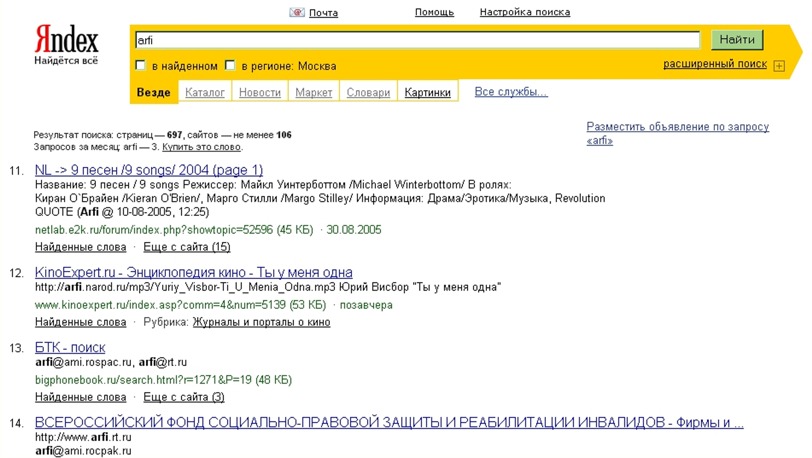
Task: Select the Везде tab
Action: coord(153,92)
